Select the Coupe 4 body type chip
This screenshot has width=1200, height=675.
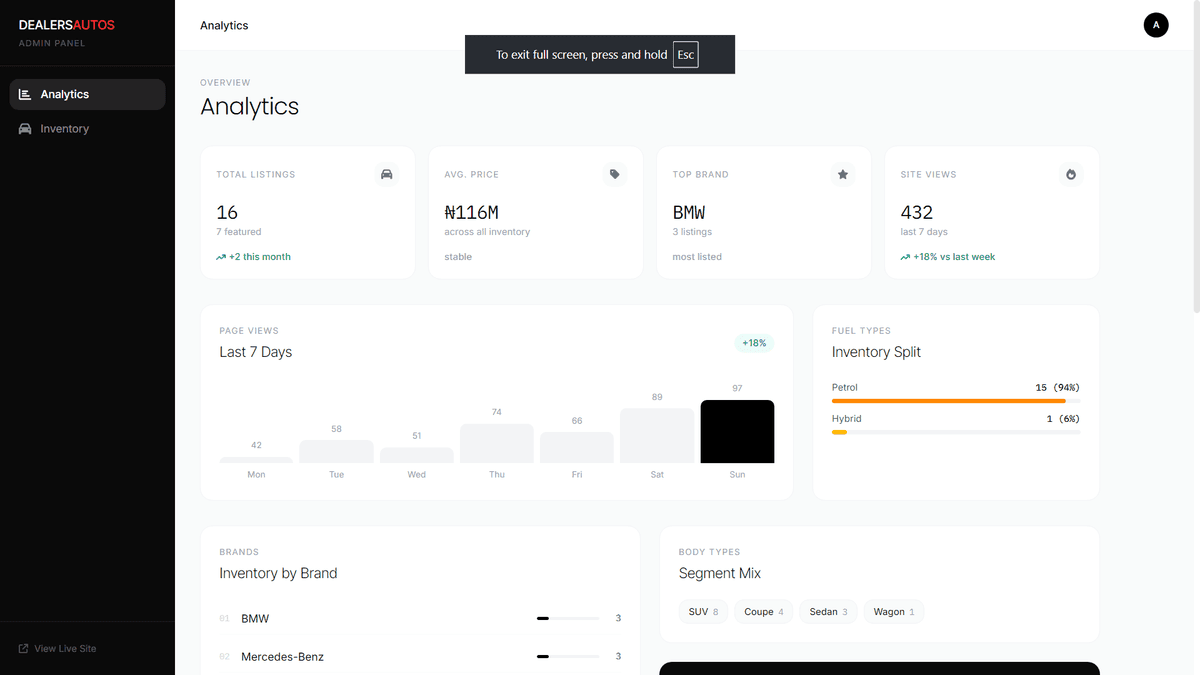point(764,612)
